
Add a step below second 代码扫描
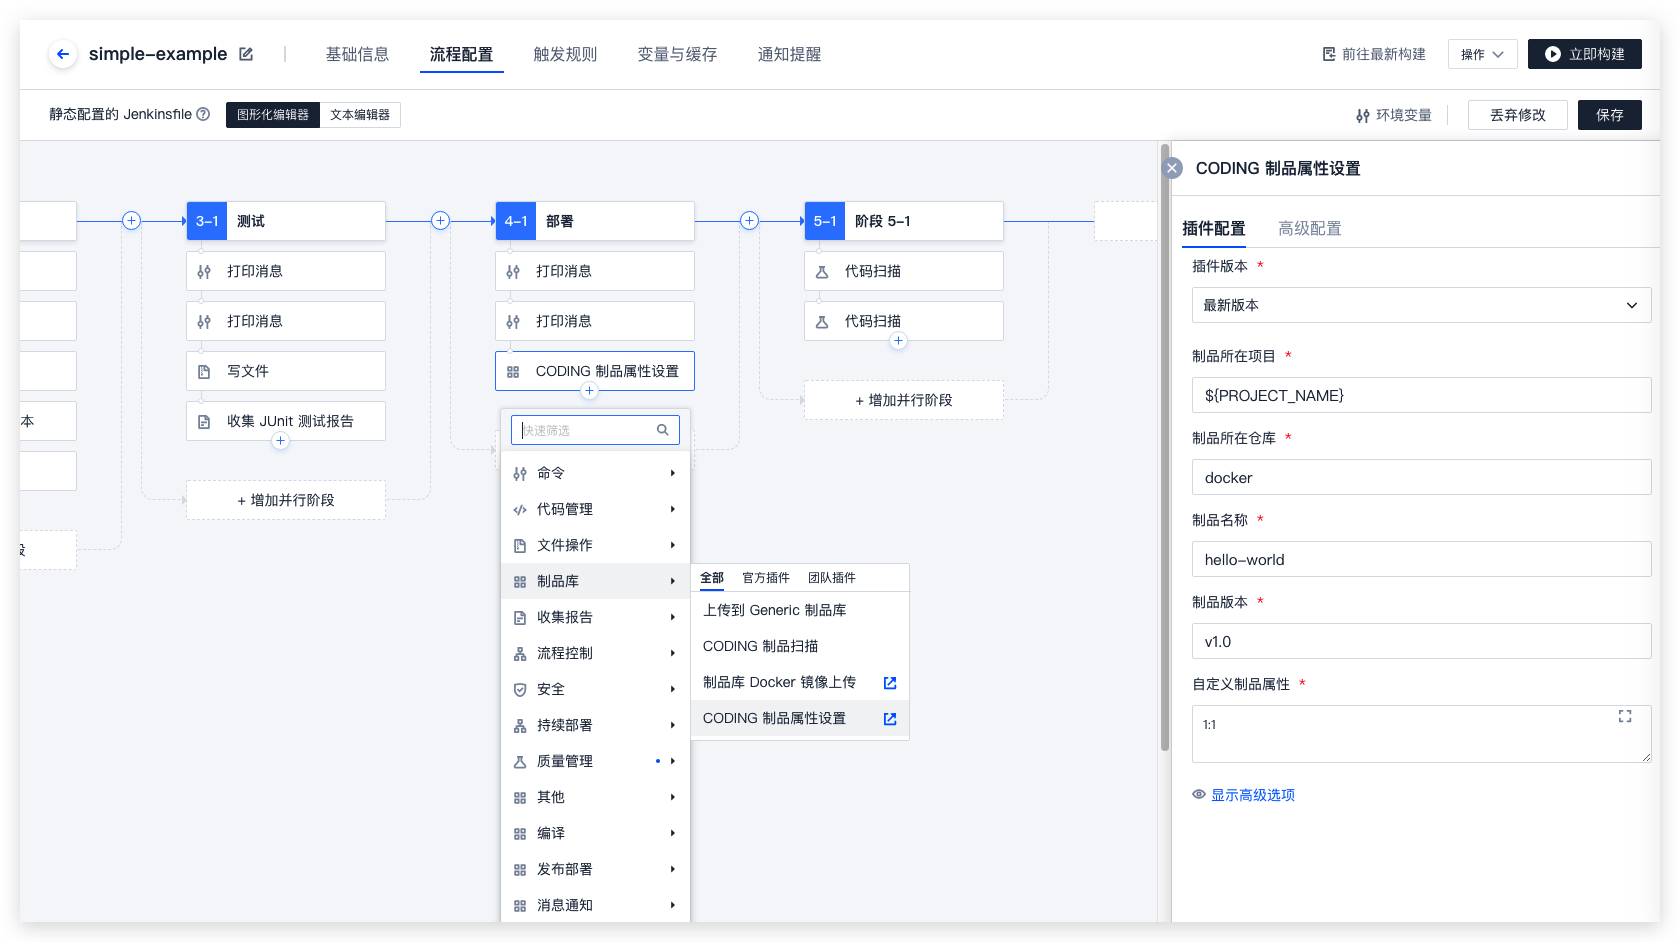pos(899,341)
